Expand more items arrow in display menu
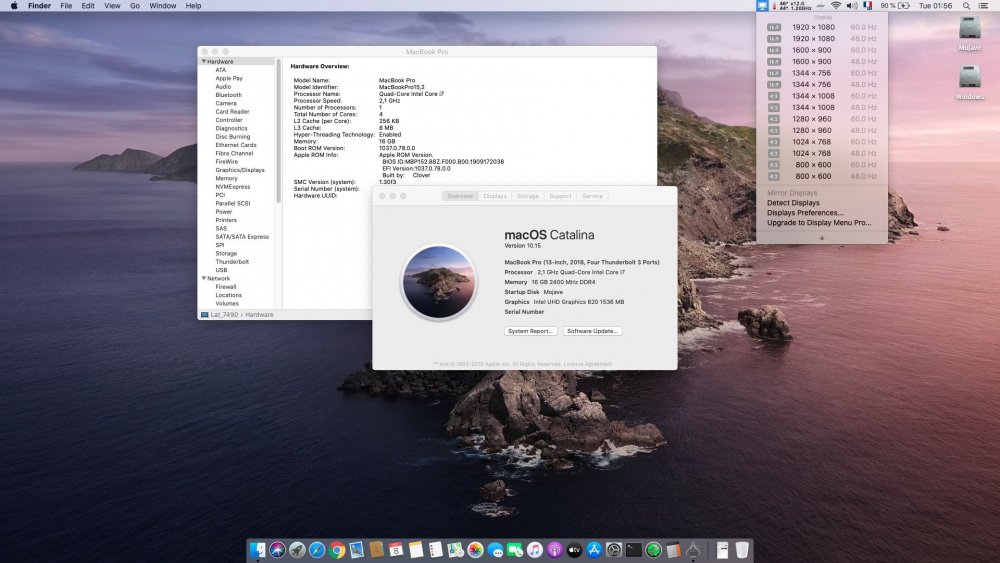Screen dimensions: 1000x563 pos(821,238)
